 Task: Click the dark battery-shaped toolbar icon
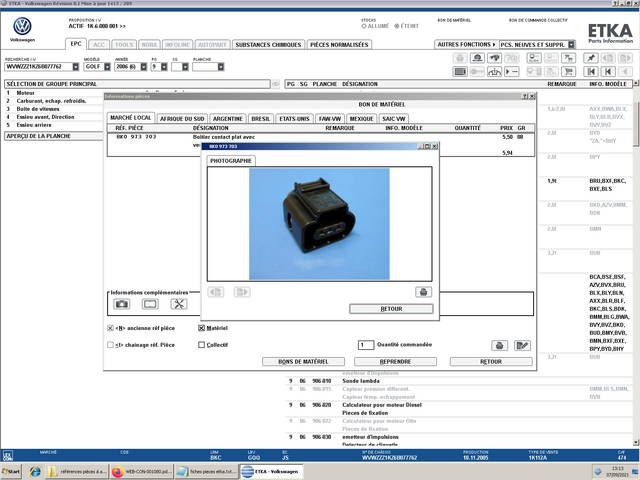[x=460, y=72]
